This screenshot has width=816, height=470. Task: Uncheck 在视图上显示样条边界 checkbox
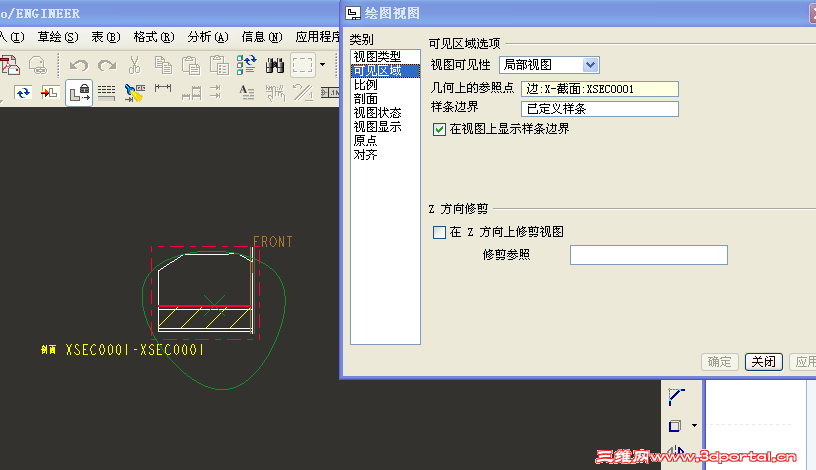(439, 129)
